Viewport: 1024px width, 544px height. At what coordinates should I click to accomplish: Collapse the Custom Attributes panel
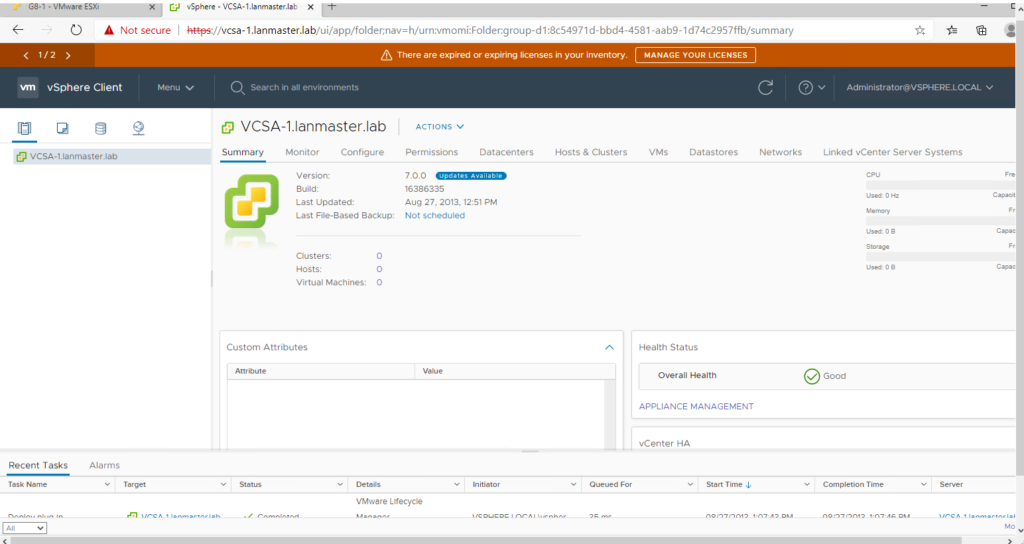(609, 347)
